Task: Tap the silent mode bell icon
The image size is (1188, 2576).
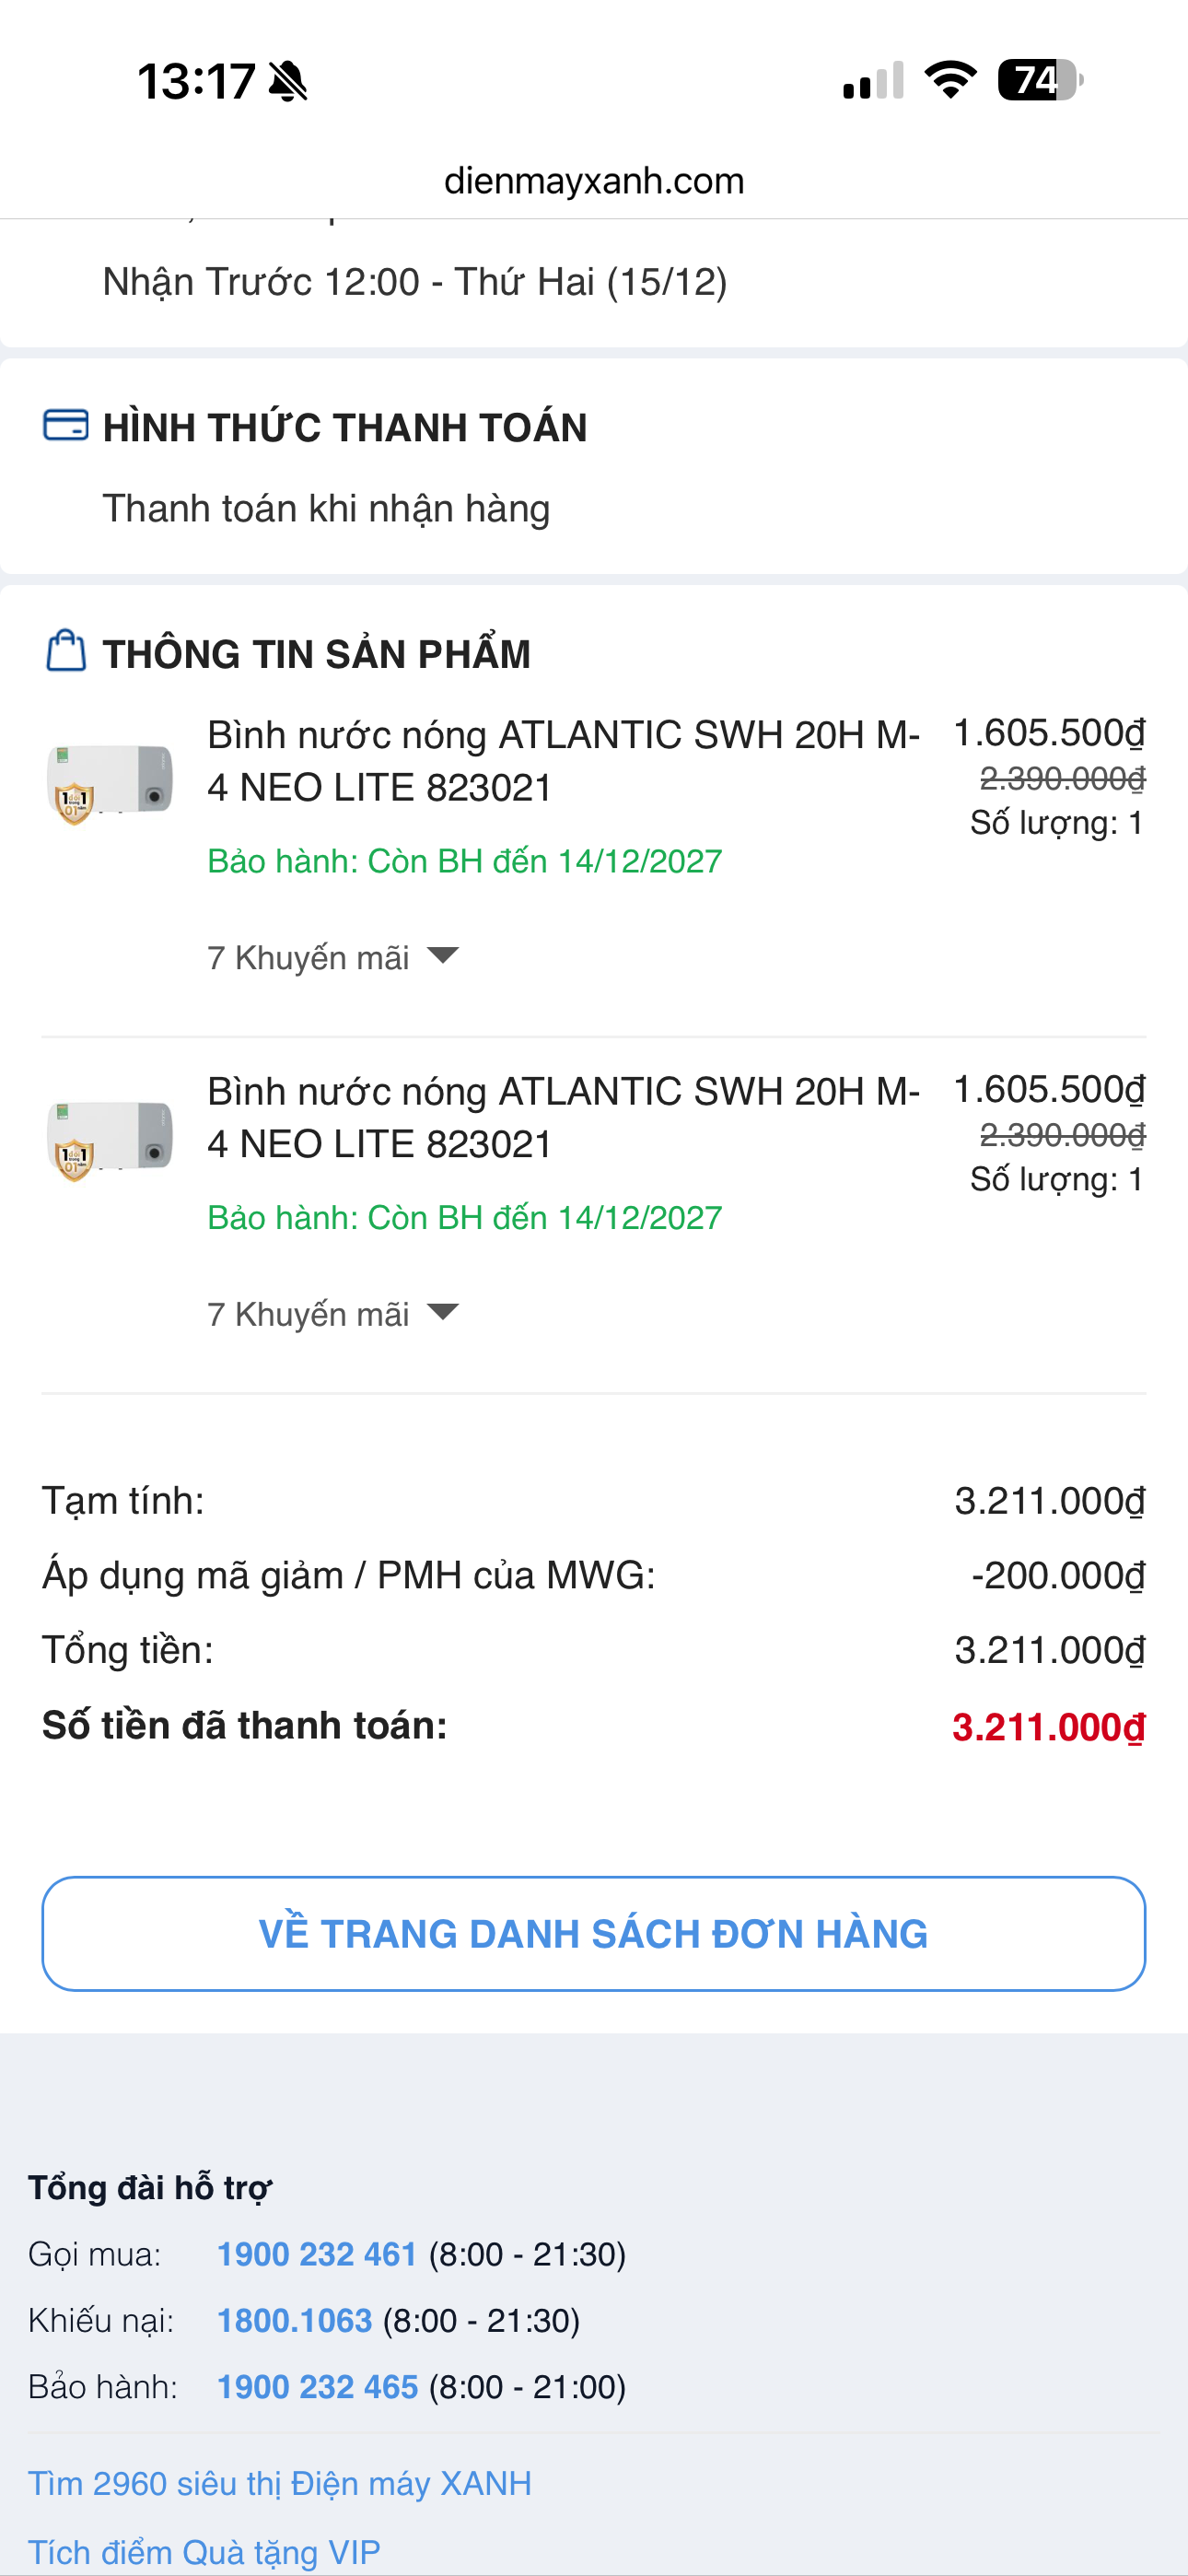Action: pos(288,81)
